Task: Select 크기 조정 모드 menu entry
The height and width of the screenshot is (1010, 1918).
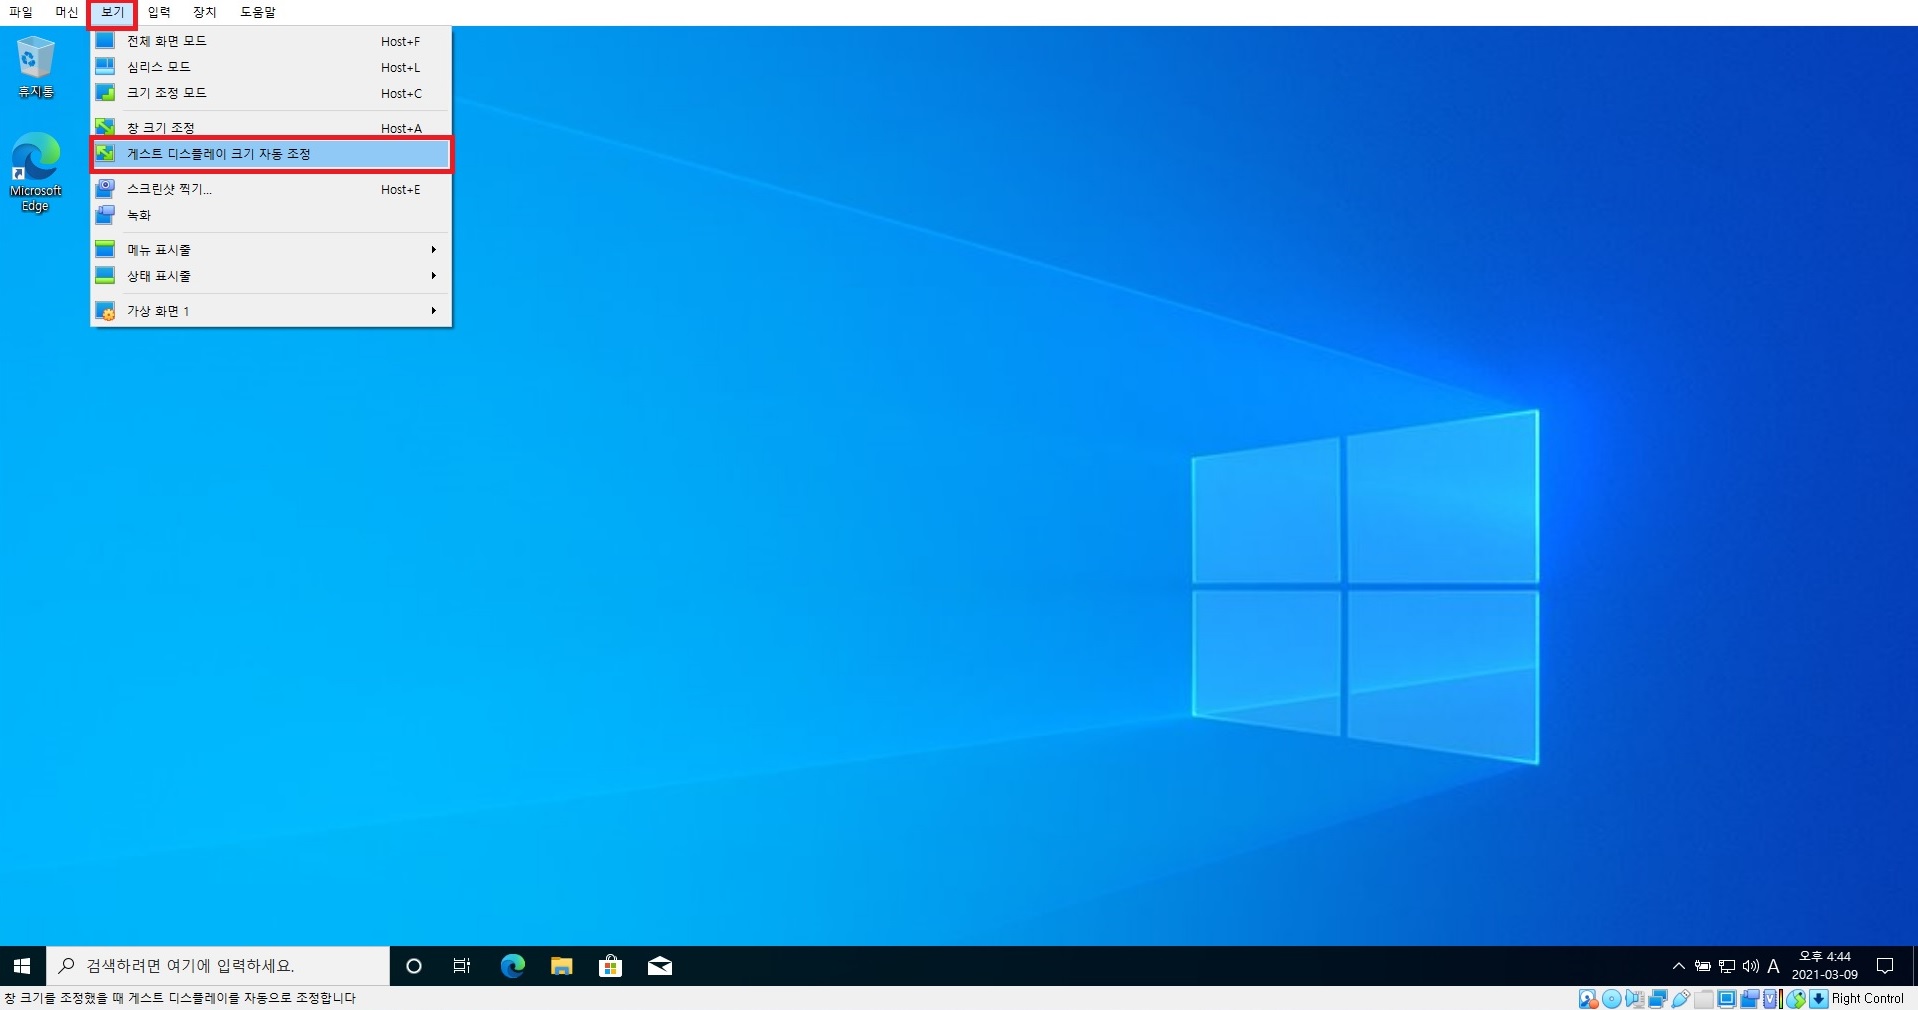Action: point(271,93)
